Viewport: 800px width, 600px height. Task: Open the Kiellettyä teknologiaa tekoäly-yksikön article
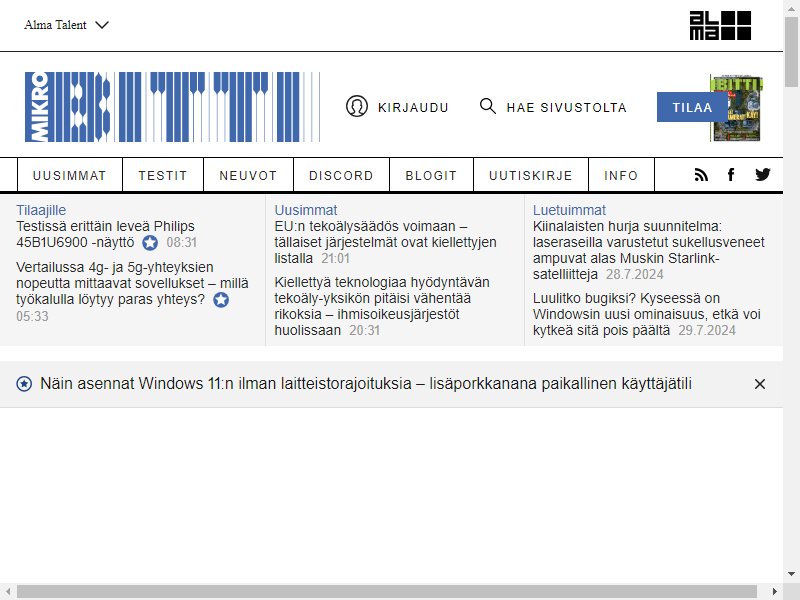(x=382, y=306)
